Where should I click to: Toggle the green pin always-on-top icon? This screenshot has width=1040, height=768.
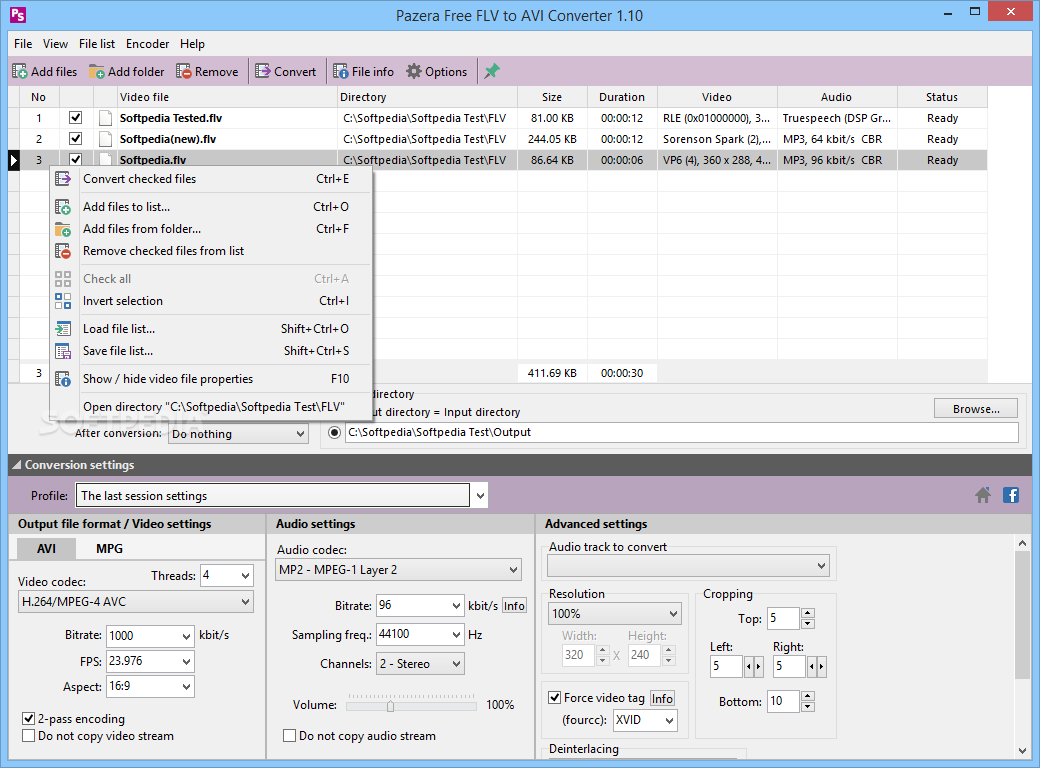491,72
